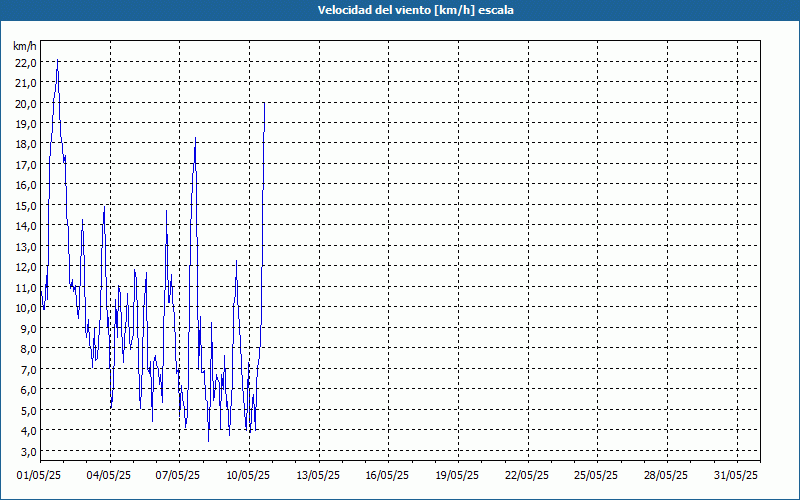Viewport: 800px width, 500px height.
Task: Click the 22 km/h wind peak on the line
Action: (x=57, y=60)
